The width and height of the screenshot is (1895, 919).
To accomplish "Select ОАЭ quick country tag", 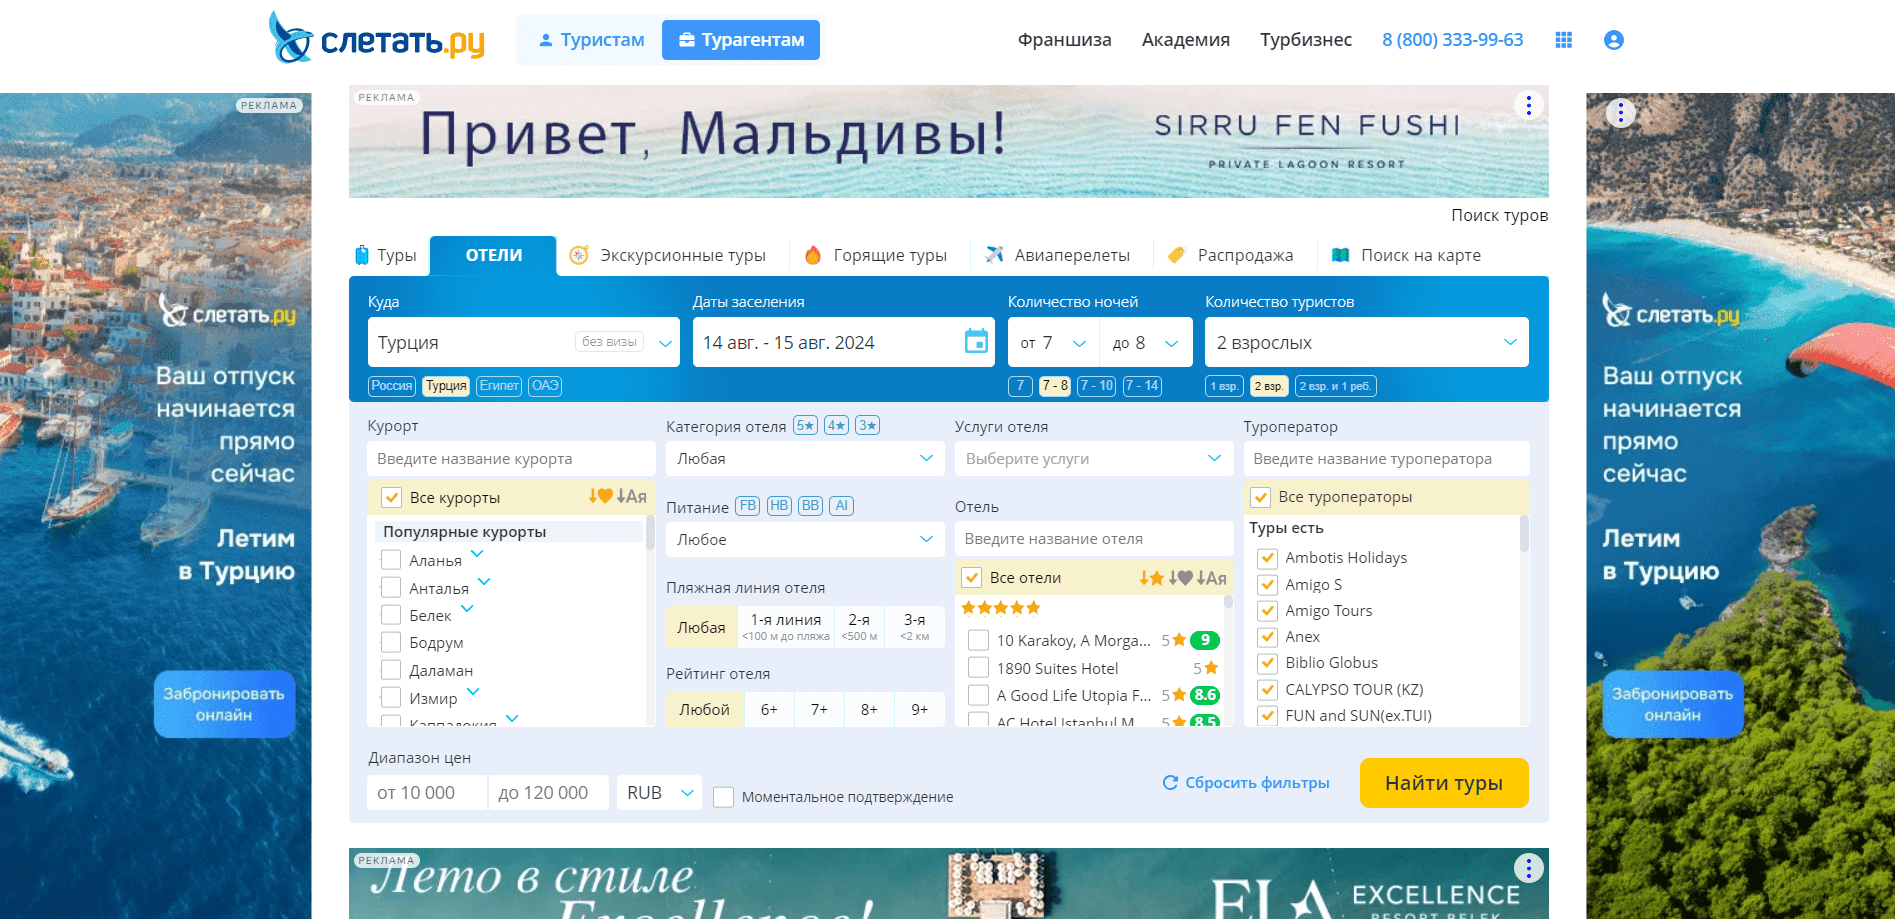I will click(545, 386).
